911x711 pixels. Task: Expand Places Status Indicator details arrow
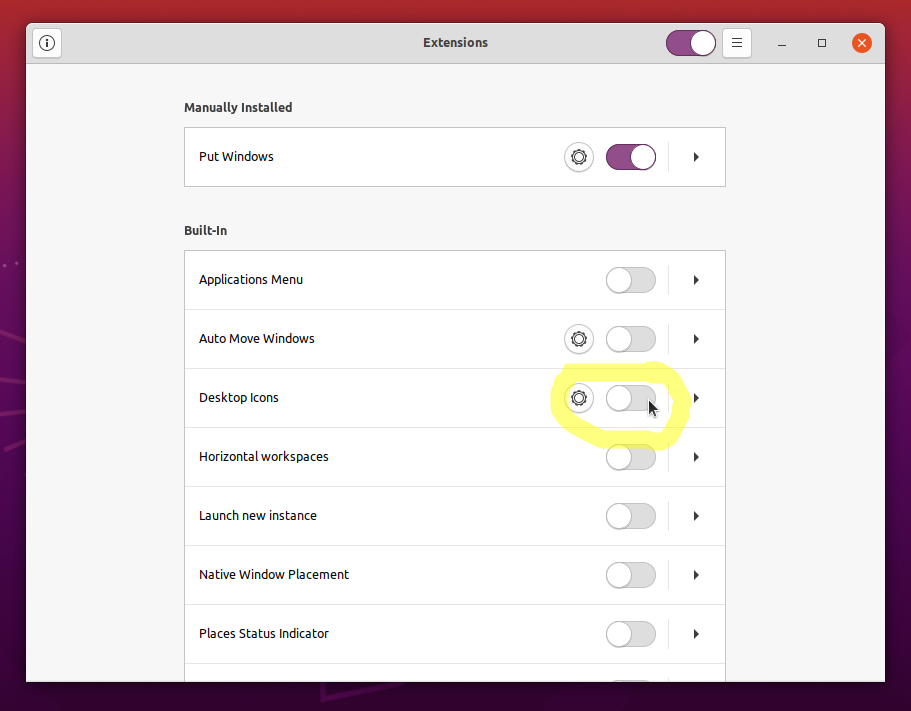tap(696, 634)
